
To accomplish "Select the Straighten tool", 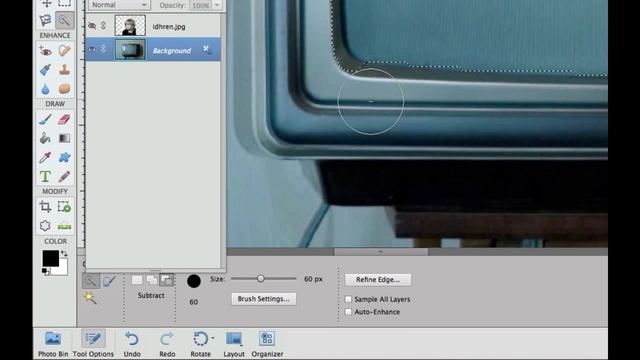I will tap(64, 225).
